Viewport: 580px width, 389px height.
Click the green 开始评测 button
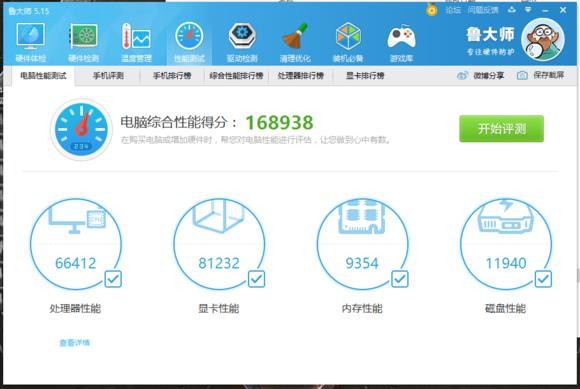click(x=501, y=129)
